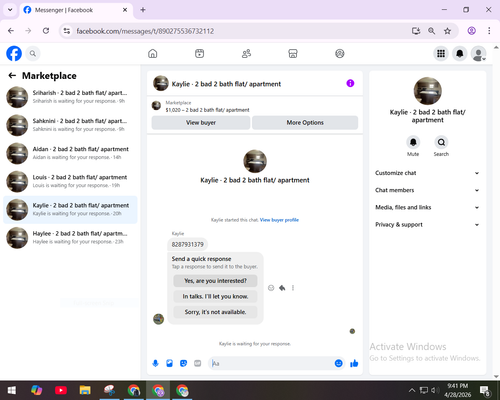The image size is (500, 400).
Task: Expand the Chat members section
Action: pyautogui.click(x=427, y=190)
